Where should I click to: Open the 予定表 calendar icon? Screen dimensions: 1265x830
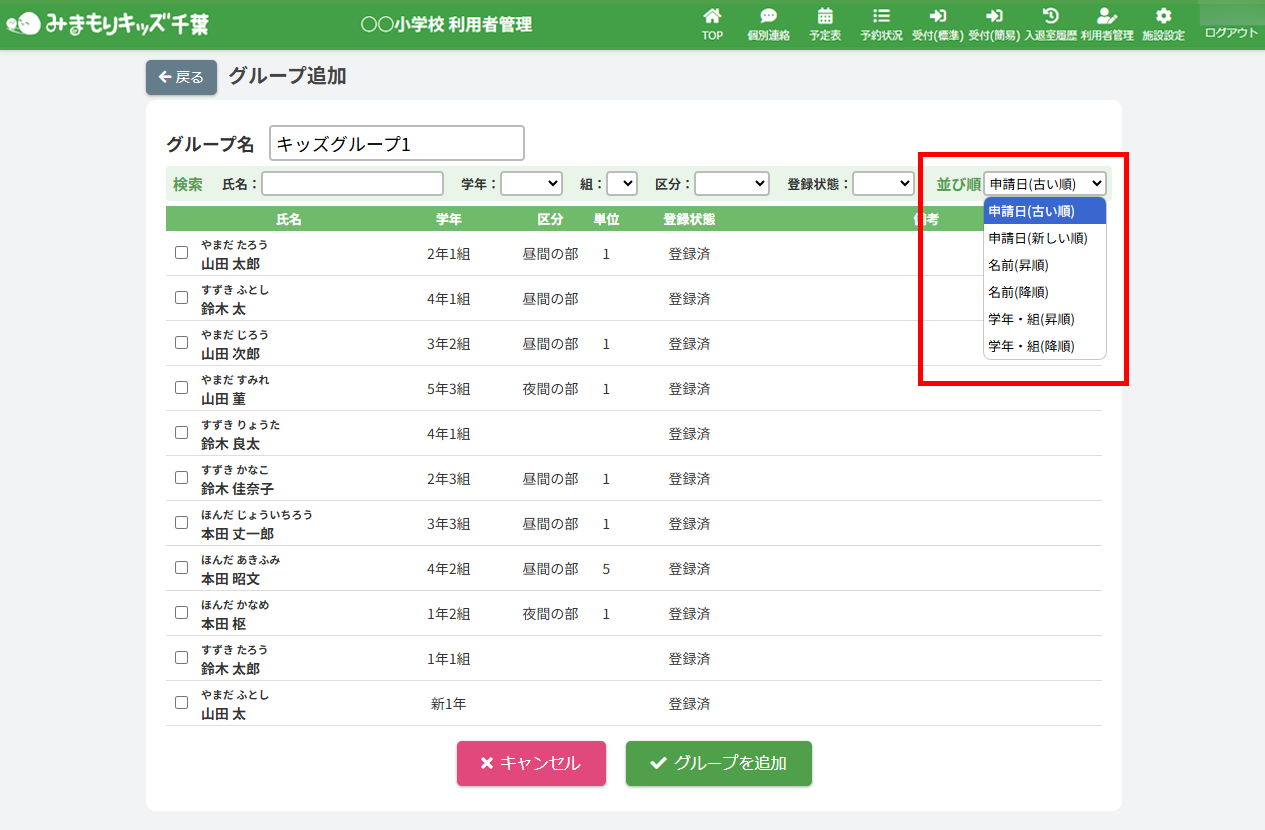point(825,16)
